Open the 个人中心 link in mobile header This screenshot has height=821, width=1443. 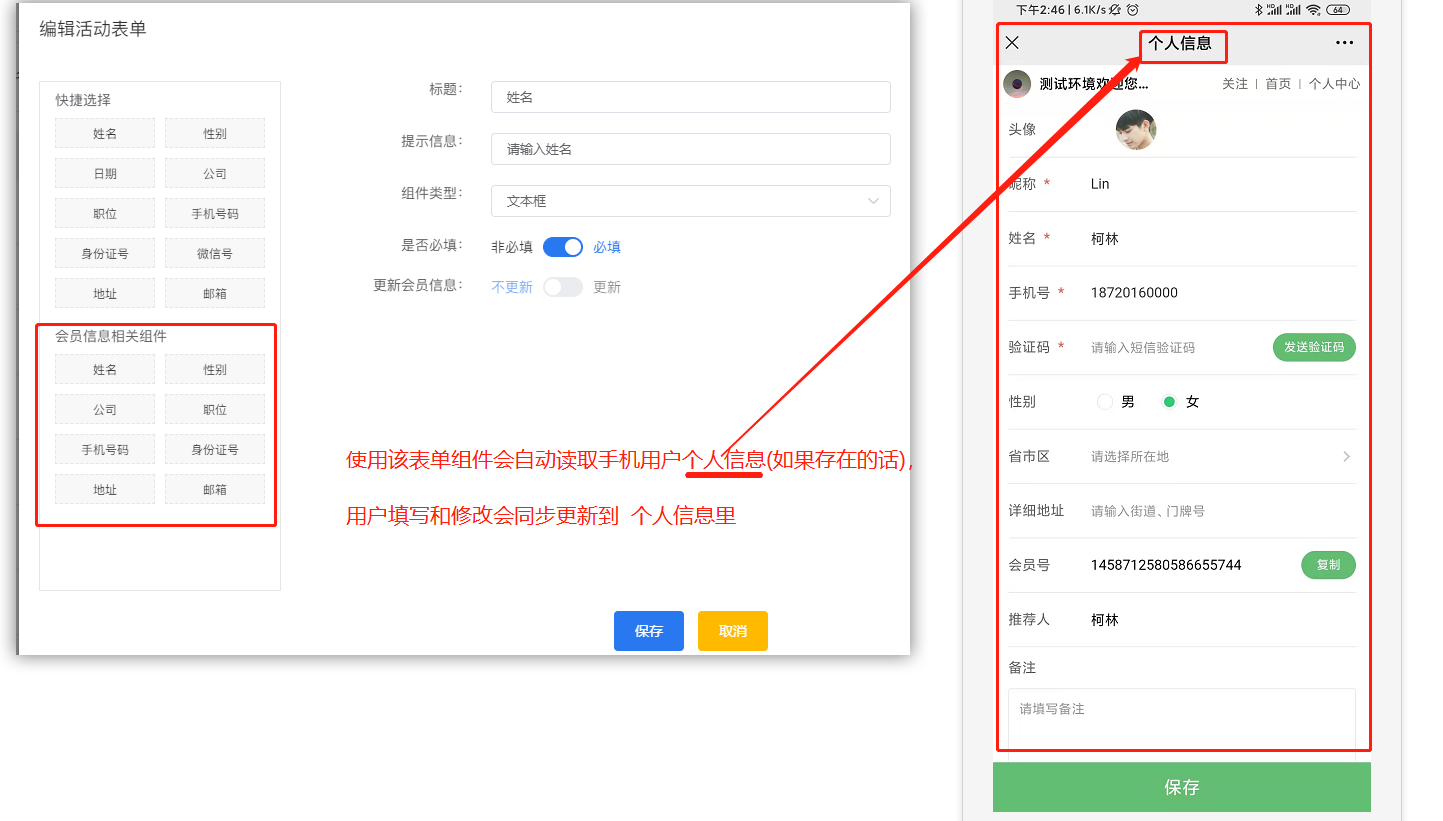point(1334,84)
